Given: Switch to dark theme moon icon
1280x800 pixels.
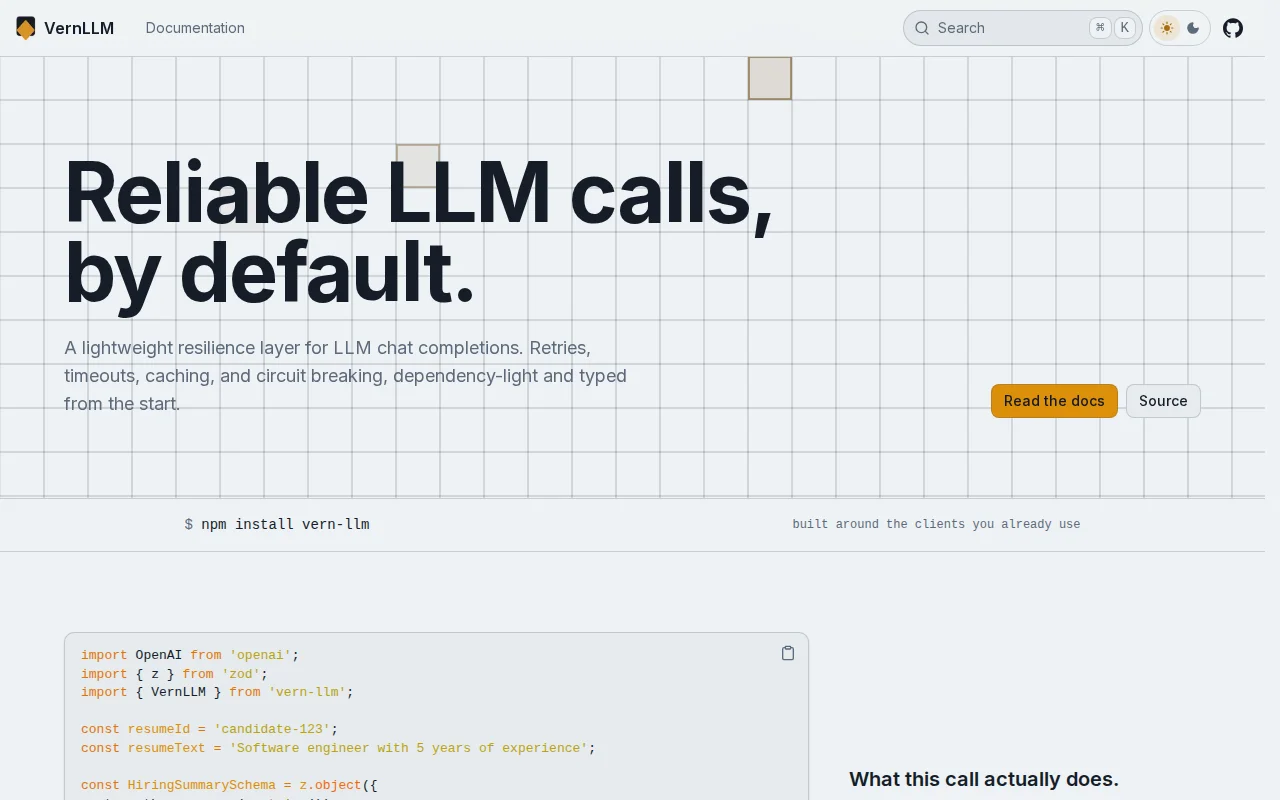Looking at the screenshot, I should pos(1193,28).
